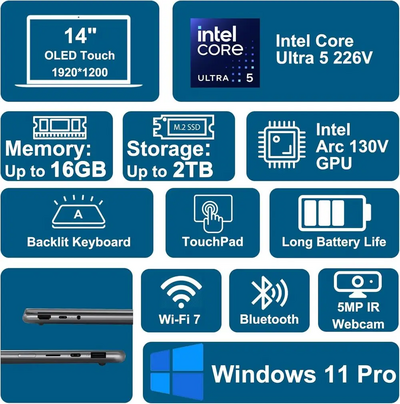400x404 pixels.
Task: Click the upper laptop side-ports image
Action: point(77,317)
